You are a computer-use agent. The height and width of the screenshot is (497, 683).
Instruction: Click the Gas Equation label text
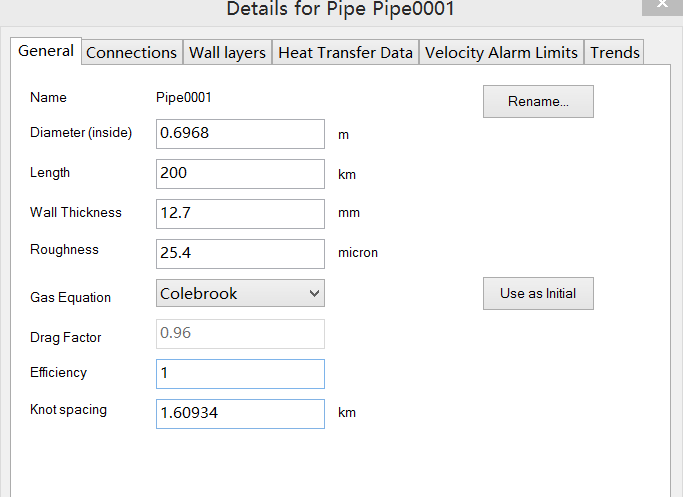pyautogui.click(x=70, y=297)
